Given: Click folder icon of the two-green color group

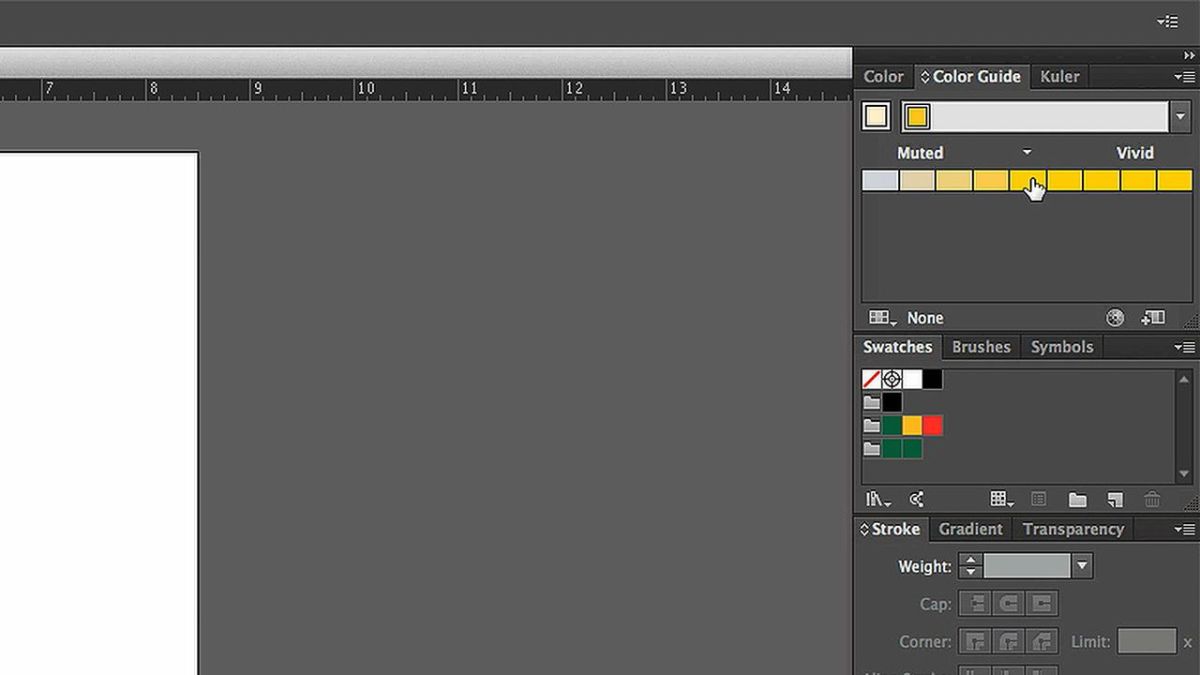Looking at the screenshot, I should click(x=872, y=449).
